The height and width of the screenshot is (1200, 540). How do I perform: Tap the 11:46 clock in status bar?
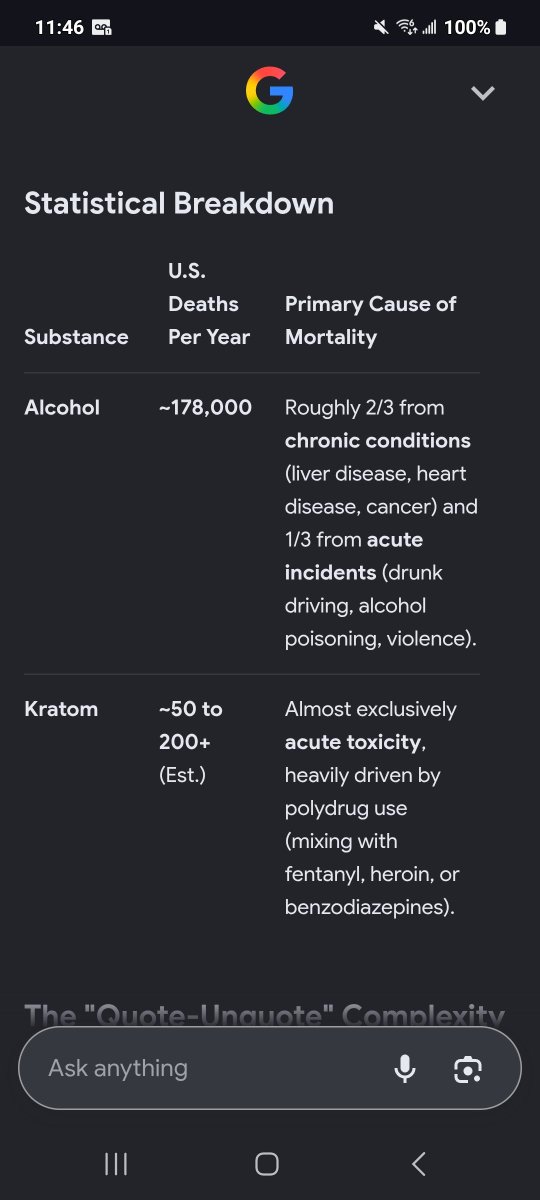59,28
